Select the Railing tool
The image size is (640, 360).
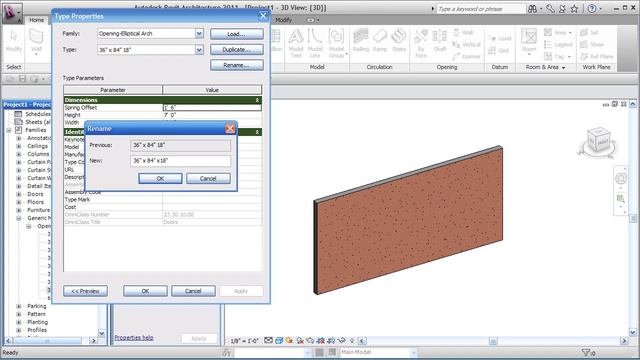pyautogui.click(x=360, y=41)
